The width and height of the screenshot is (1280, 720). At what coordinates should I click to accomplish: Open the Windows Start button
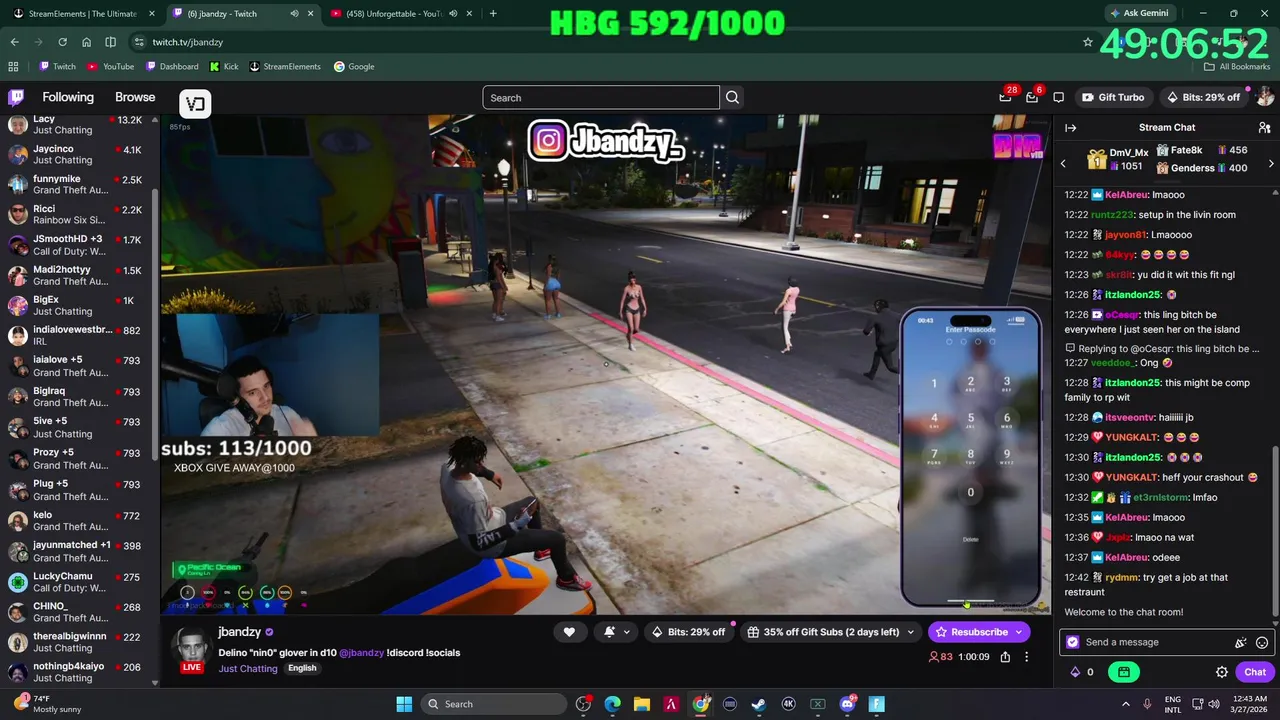pos(404,704)
